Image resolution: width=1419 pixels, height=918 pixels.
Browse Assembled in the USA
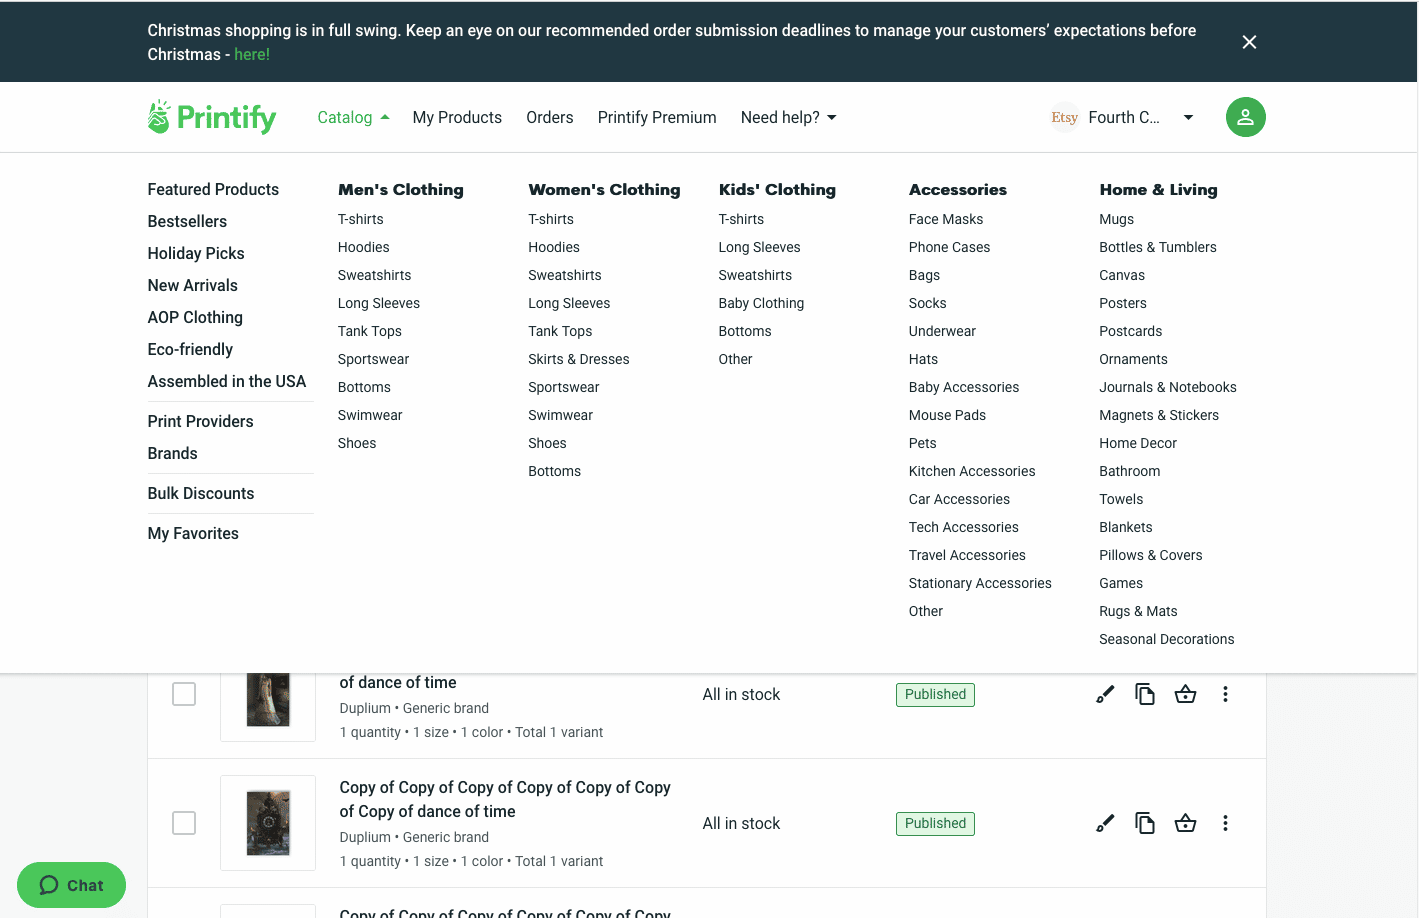tap(227, 381)
